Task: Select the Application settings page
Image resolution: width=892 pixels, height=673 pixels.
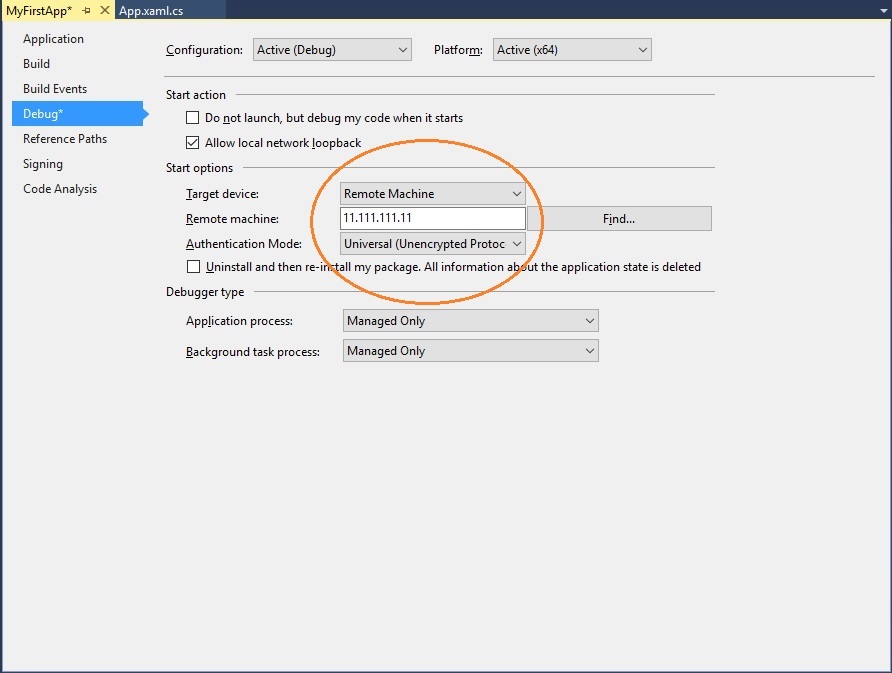Action: click(x=53, y=38)
